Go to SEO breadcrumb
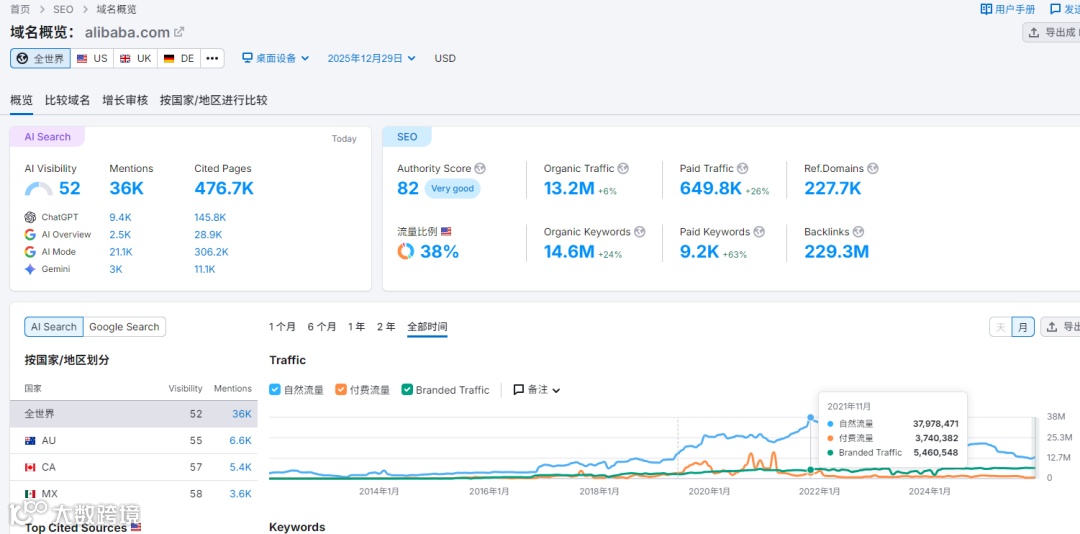 click(63, 10)
